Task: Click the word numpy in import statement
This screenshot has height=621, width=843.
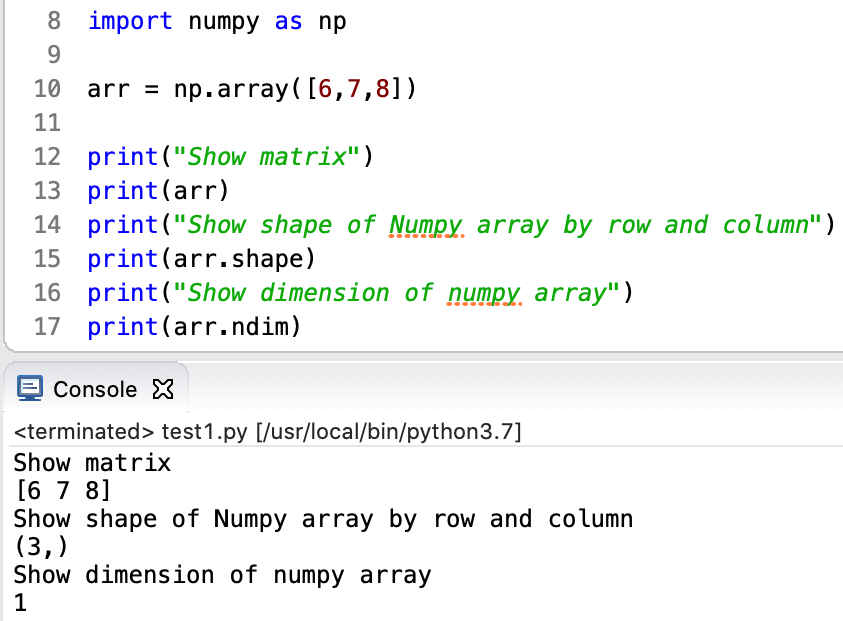Action: (222, 21)
